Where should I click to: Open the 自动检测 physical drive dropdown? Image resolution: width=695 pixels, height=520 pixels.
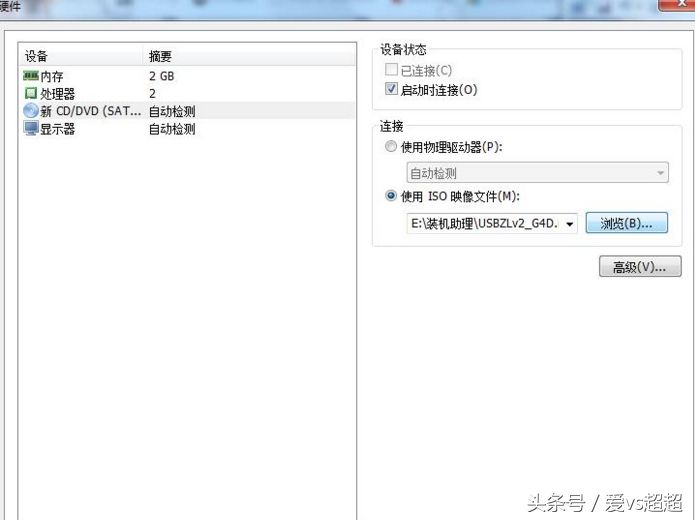tap(537, 172)
